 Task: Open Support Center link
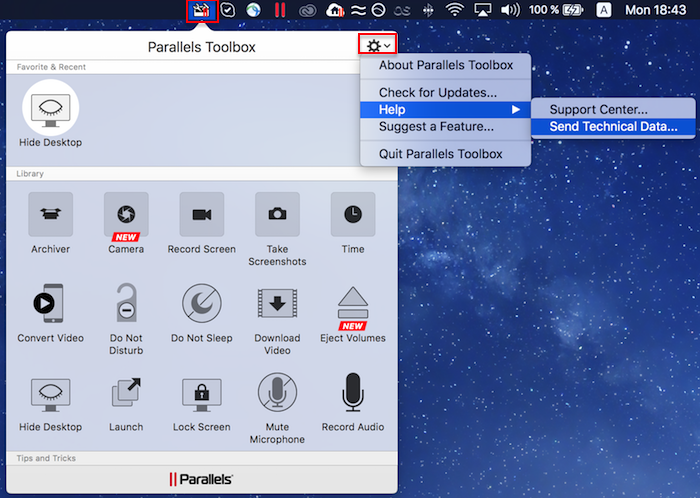click(598, 109)
